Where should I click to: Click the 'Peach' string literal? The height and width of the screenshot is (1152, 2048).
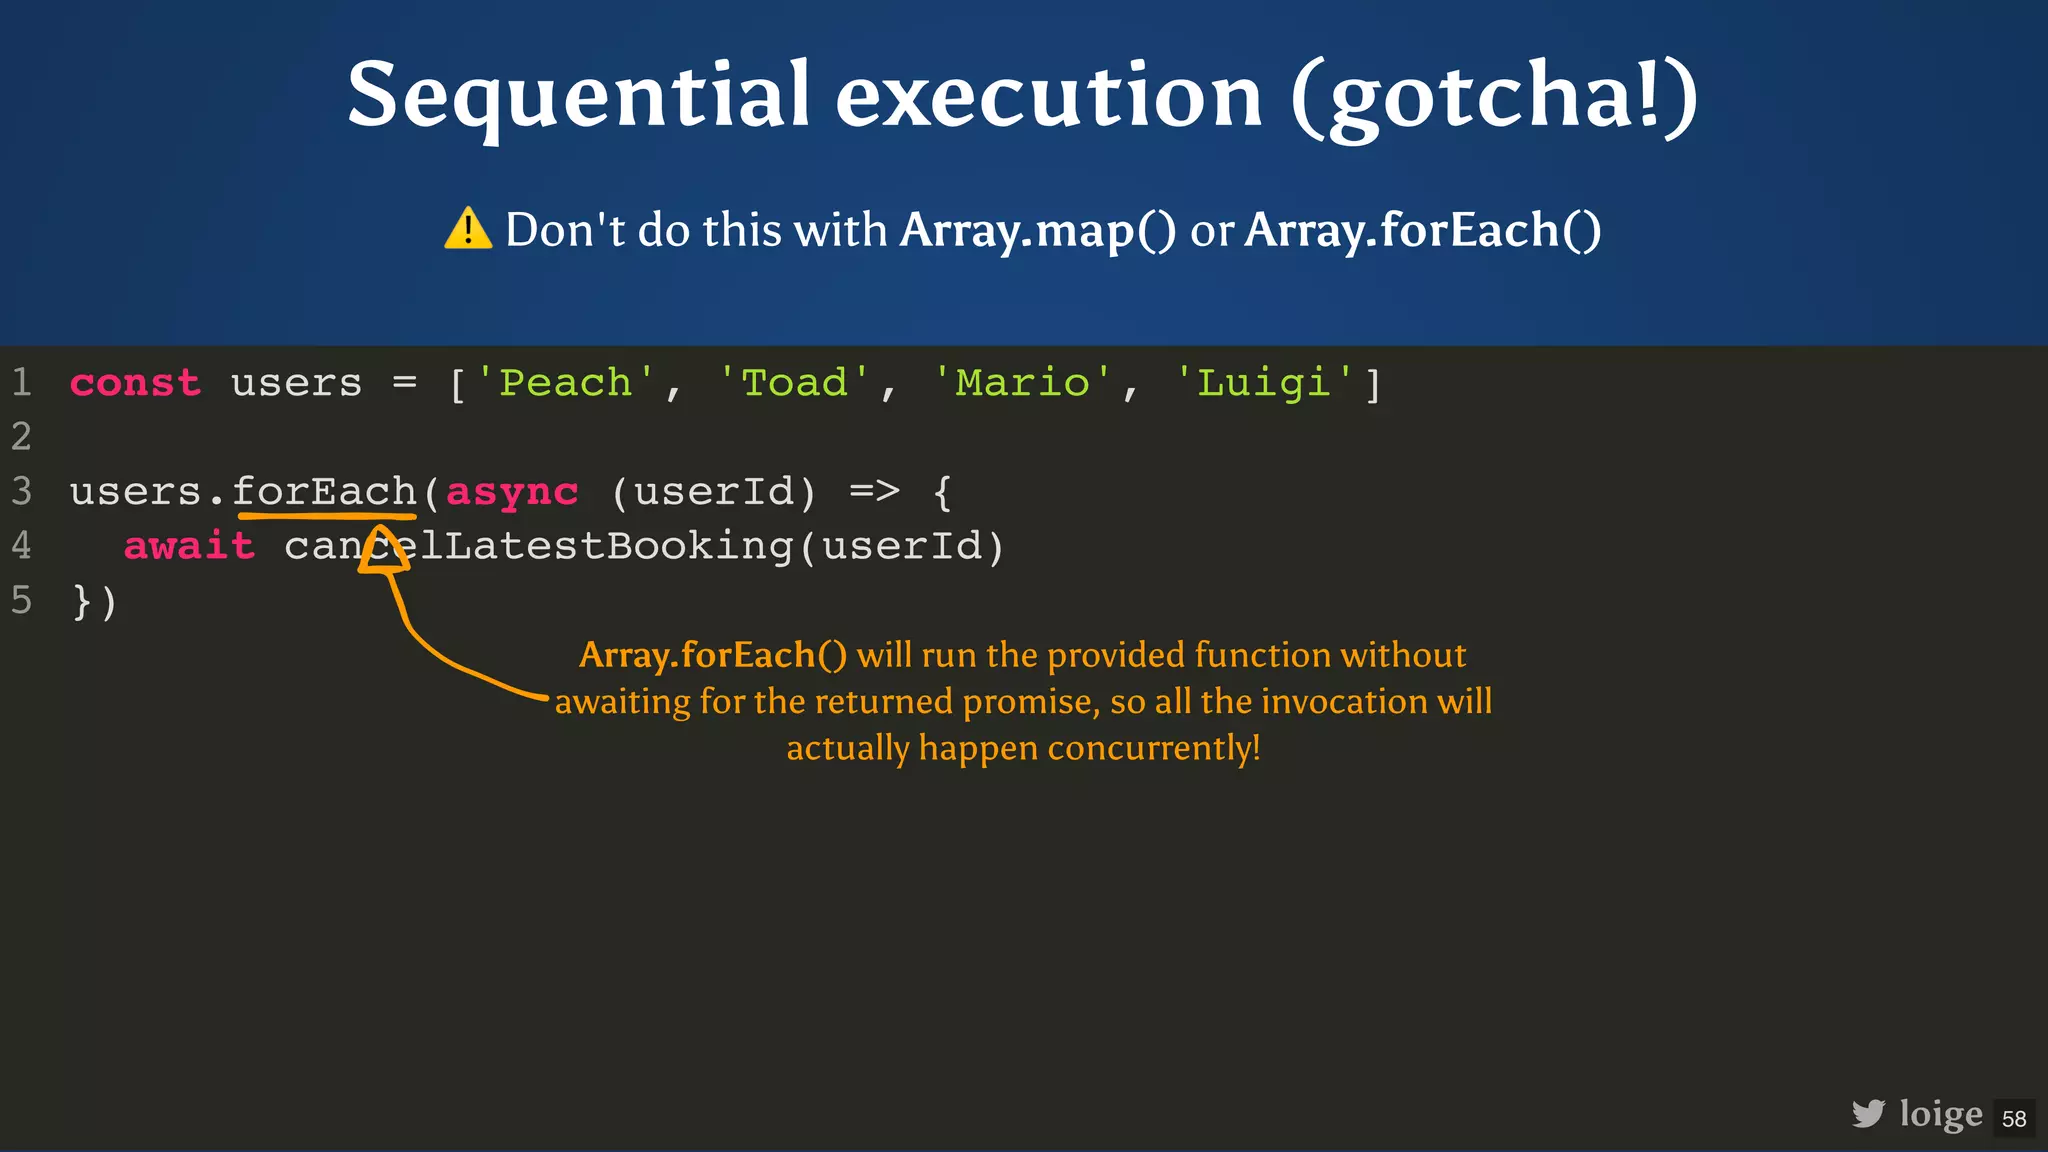566,383
